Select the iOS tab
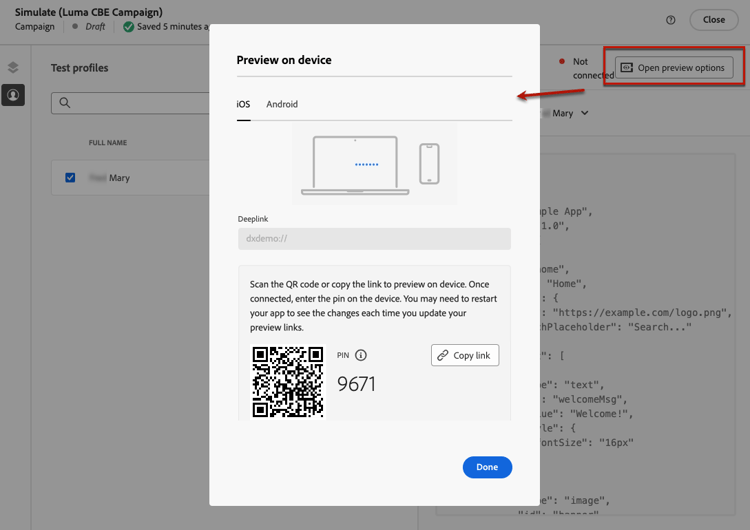Screen dimensions: 750x530 tap(243, 104)
